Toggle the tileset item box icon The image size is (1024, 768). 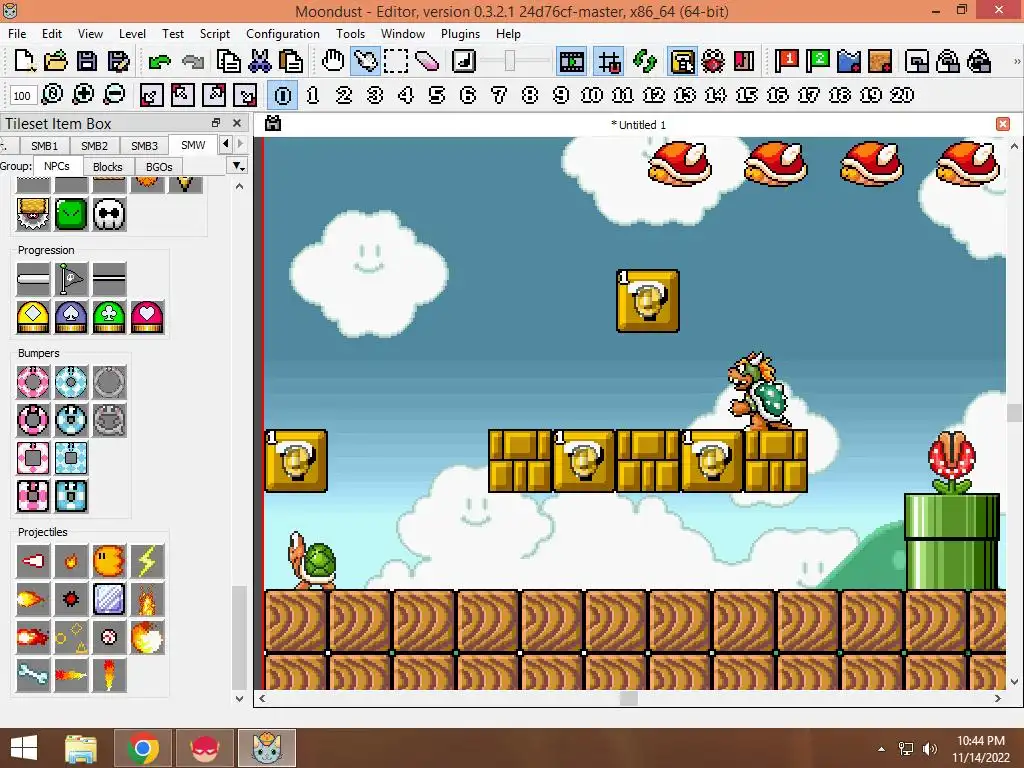(x=682, y=61)
